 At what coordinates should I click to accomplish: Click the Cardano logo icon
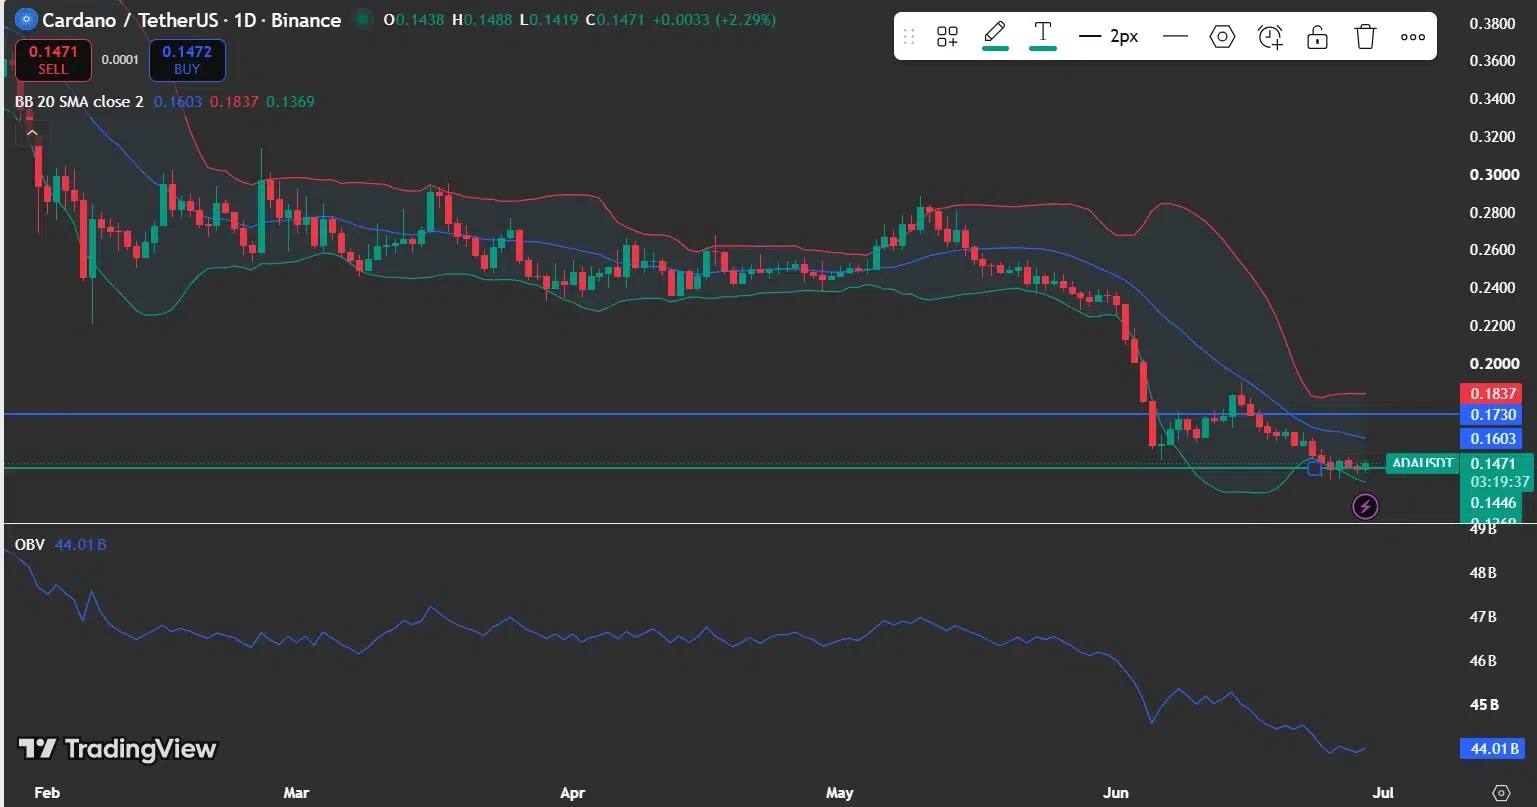[x=26, y=19]
